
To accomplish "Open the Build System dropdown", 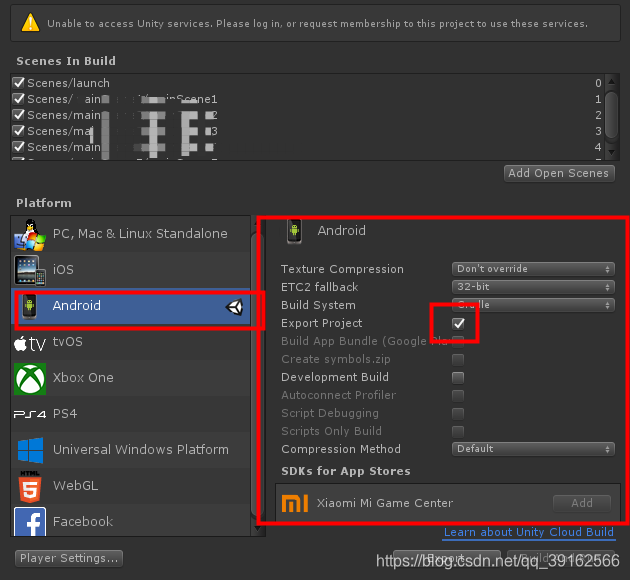I will [533, 305].
